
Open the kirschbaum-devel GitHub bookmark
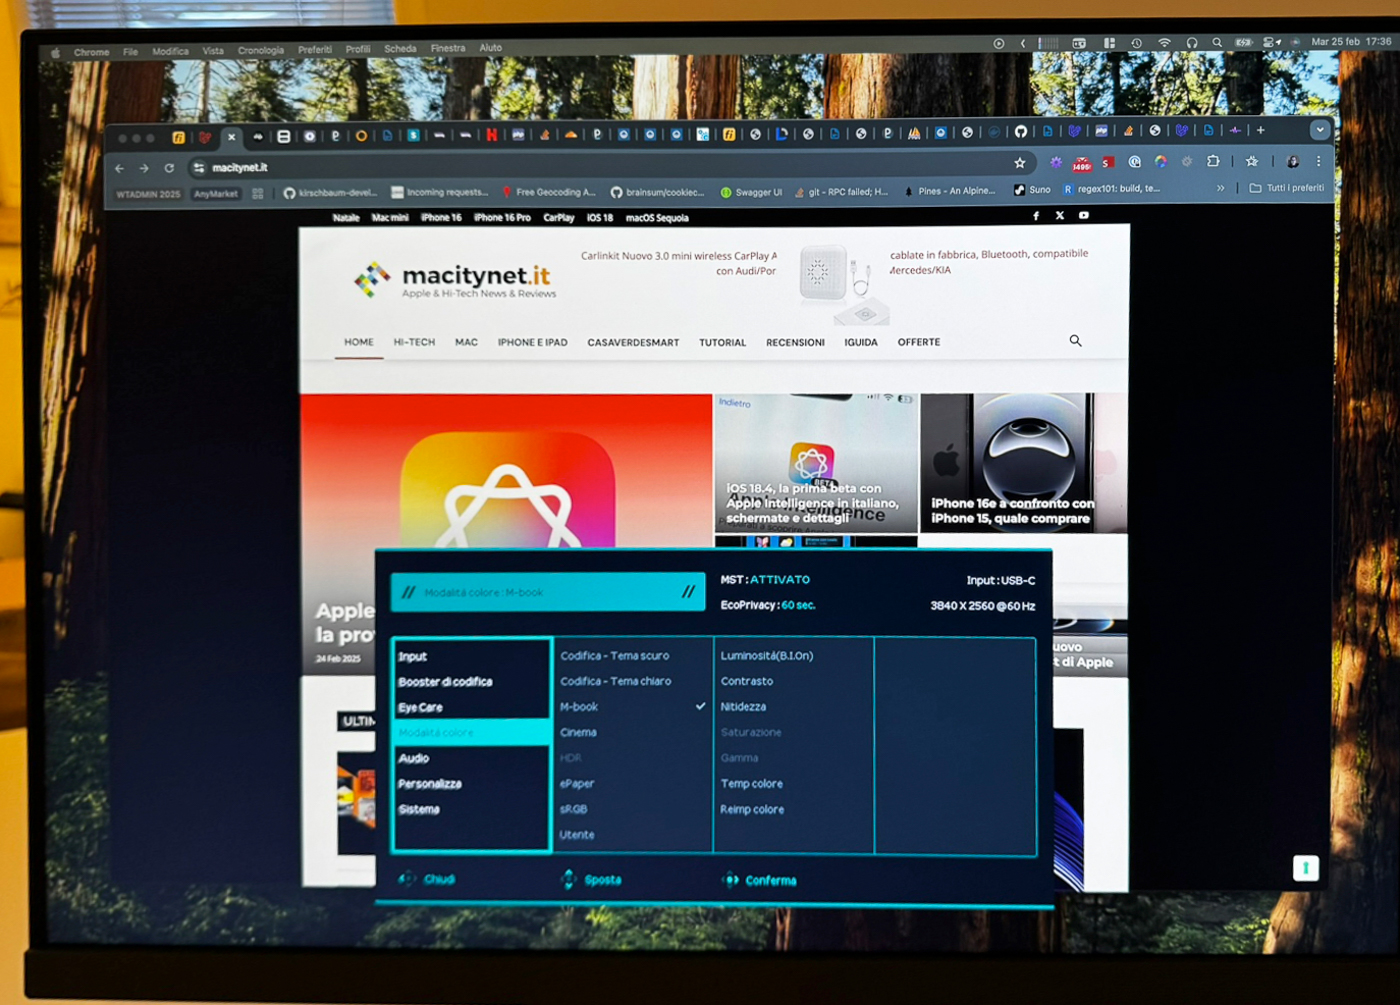tap(330, 193)
